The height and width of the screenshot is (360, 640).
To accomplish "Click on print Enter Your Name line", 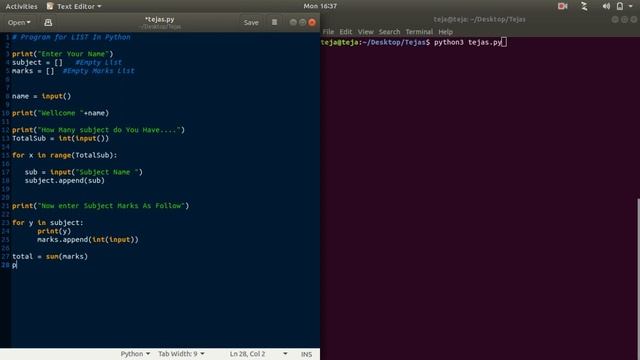I will [x=62, y=54].
